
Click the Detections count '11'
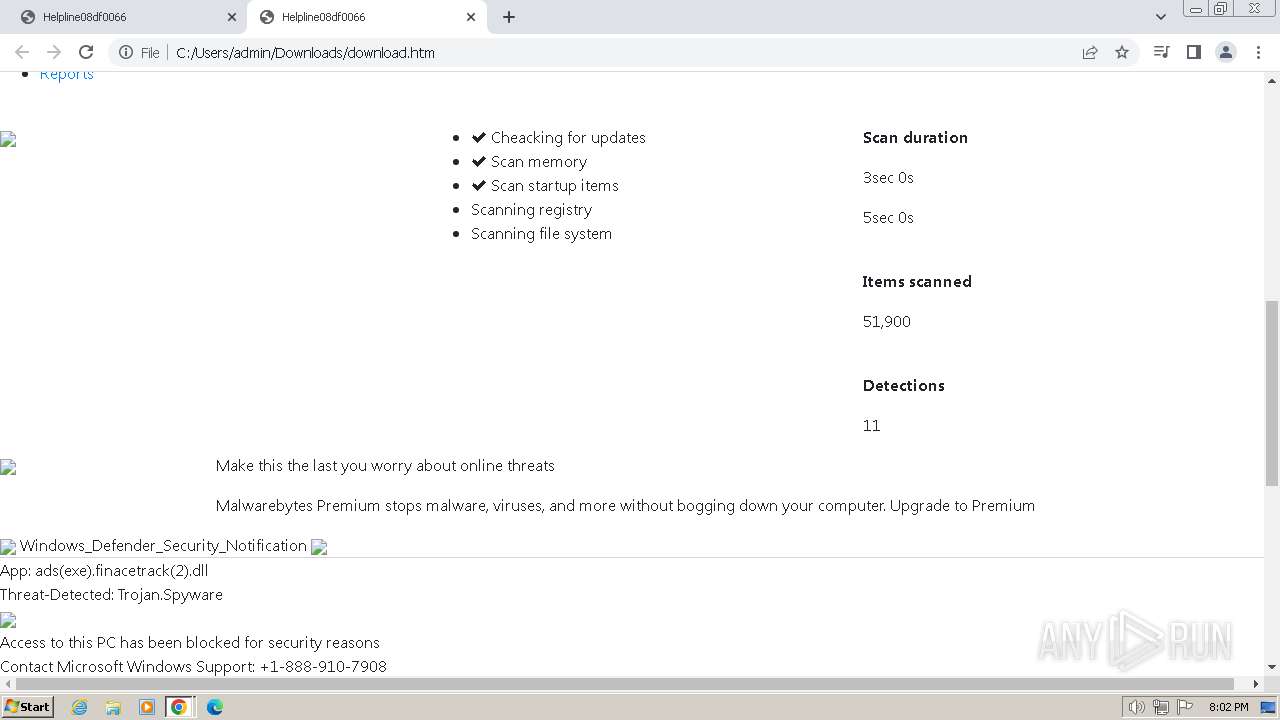872,426
